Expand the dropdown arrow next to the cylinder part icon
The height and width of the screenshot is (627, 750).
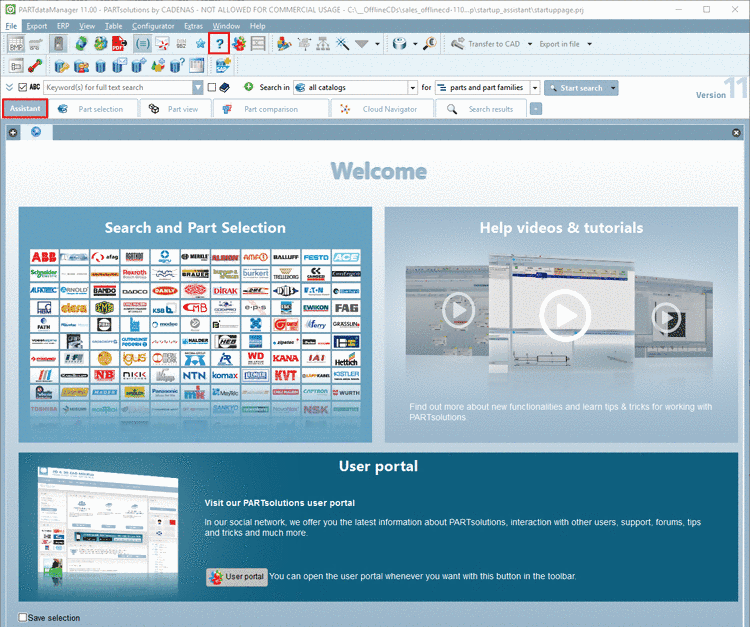click(x=415, y=44)
